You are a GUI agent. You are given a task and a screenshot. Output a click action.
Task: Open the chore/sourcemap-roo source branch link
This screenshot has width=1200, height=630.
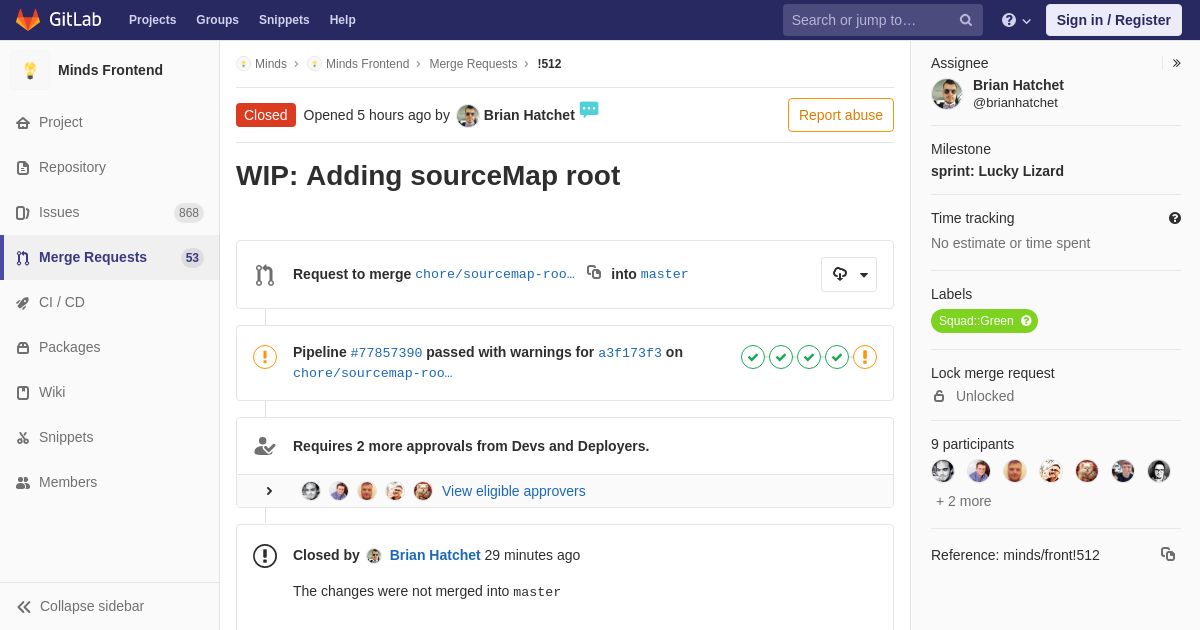tap(495, 274)
